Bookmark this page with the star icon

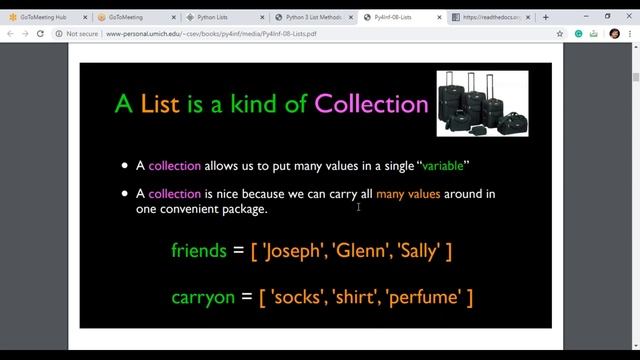[560, 34]
